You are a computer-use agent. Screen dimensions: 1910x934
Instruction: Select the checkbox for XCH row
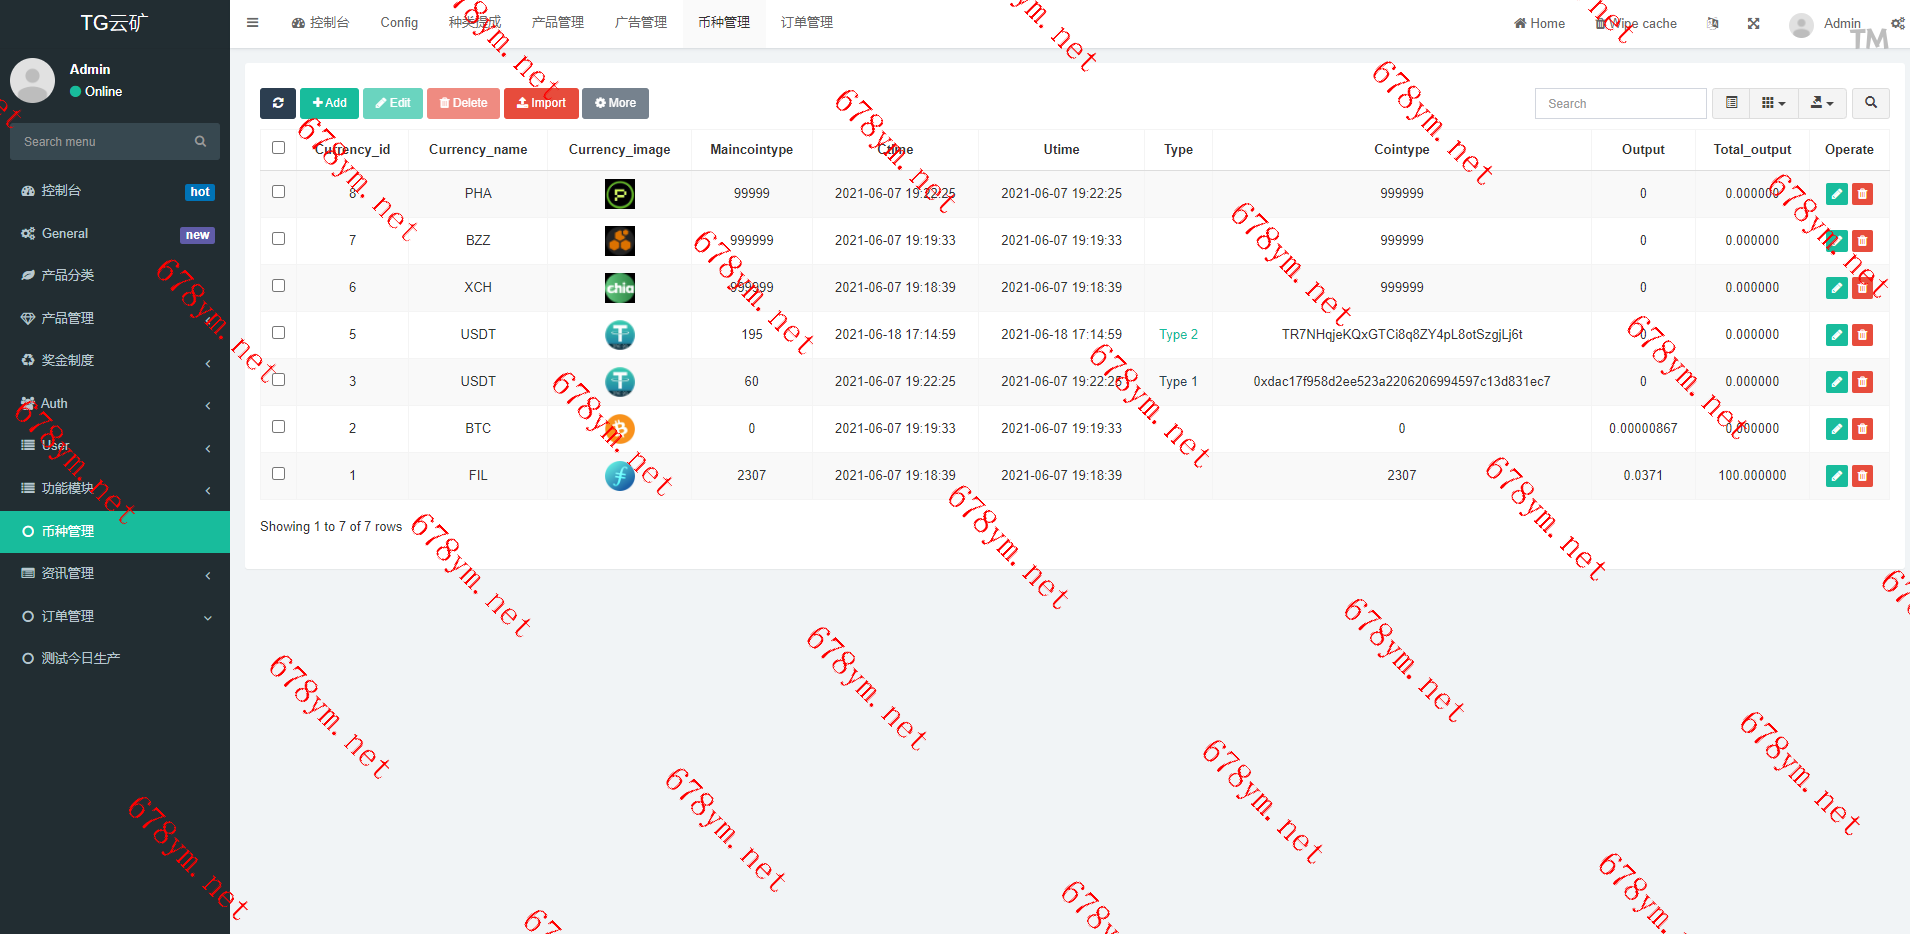tap(278, 286)
